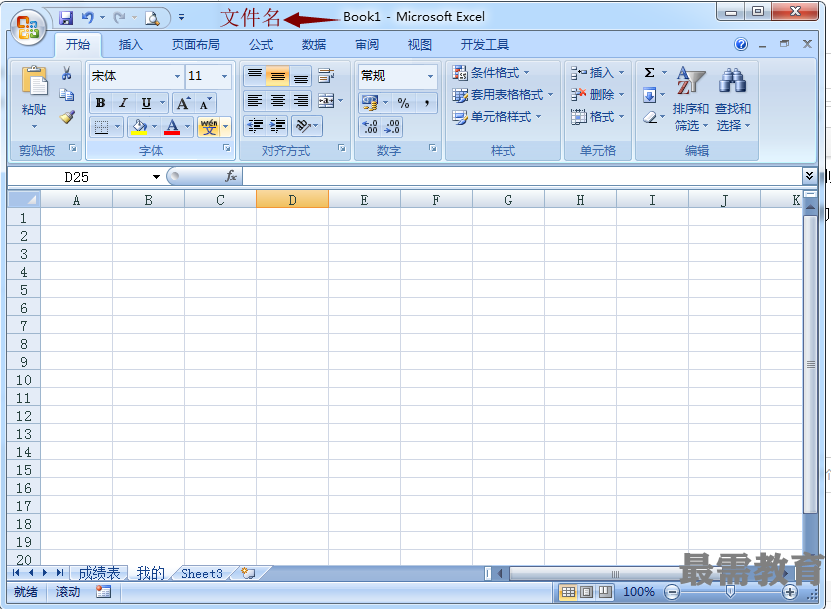
Task: Increase indent icon
Action: [277, 126]
